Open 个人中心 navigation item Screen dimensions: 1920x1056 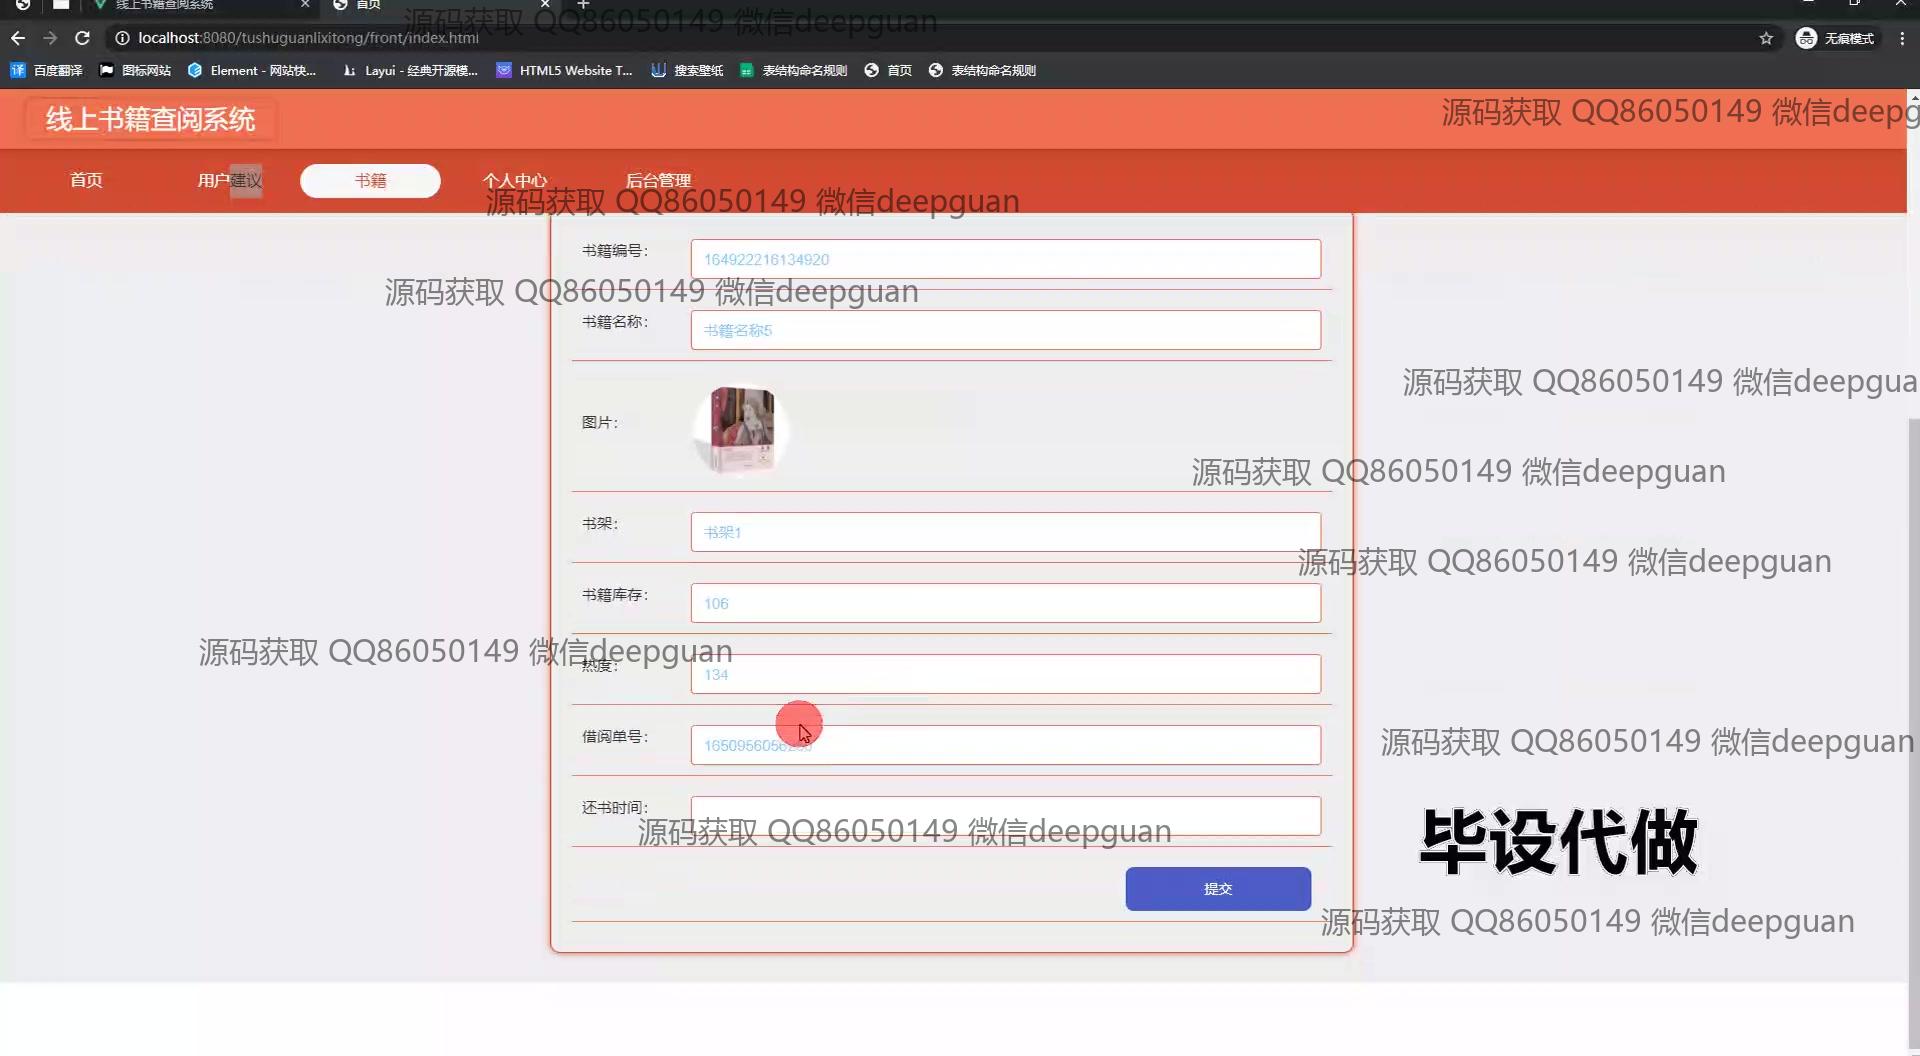(515, 180)
